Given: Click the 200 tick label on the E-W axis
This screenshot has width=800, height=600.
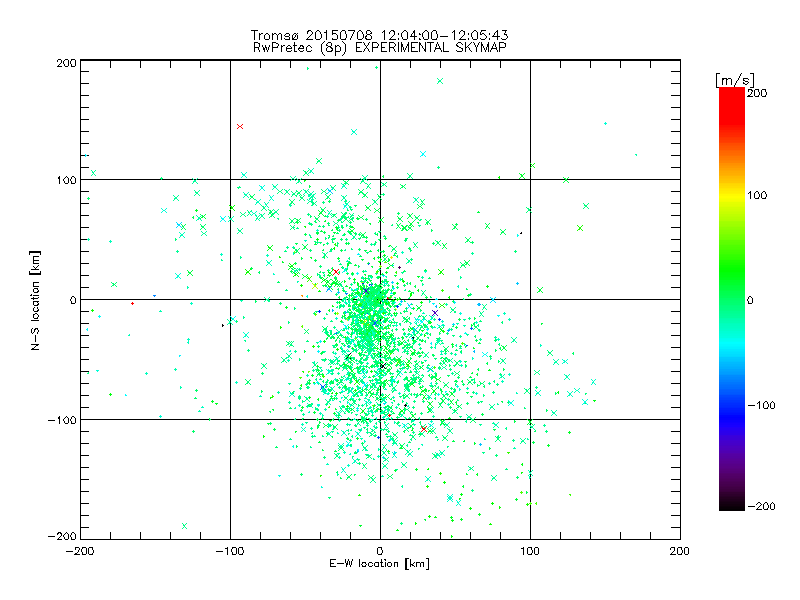Looking at the screenshot, I should [680, 551].
